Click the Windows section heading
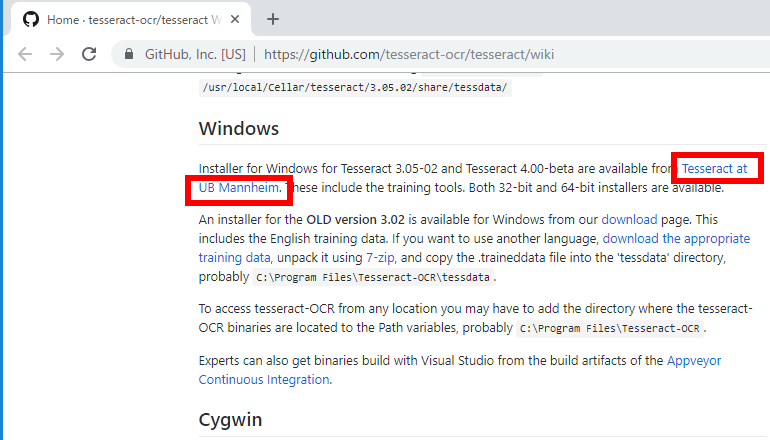Viewport: 770px width, 440px height. click(239, 129)
